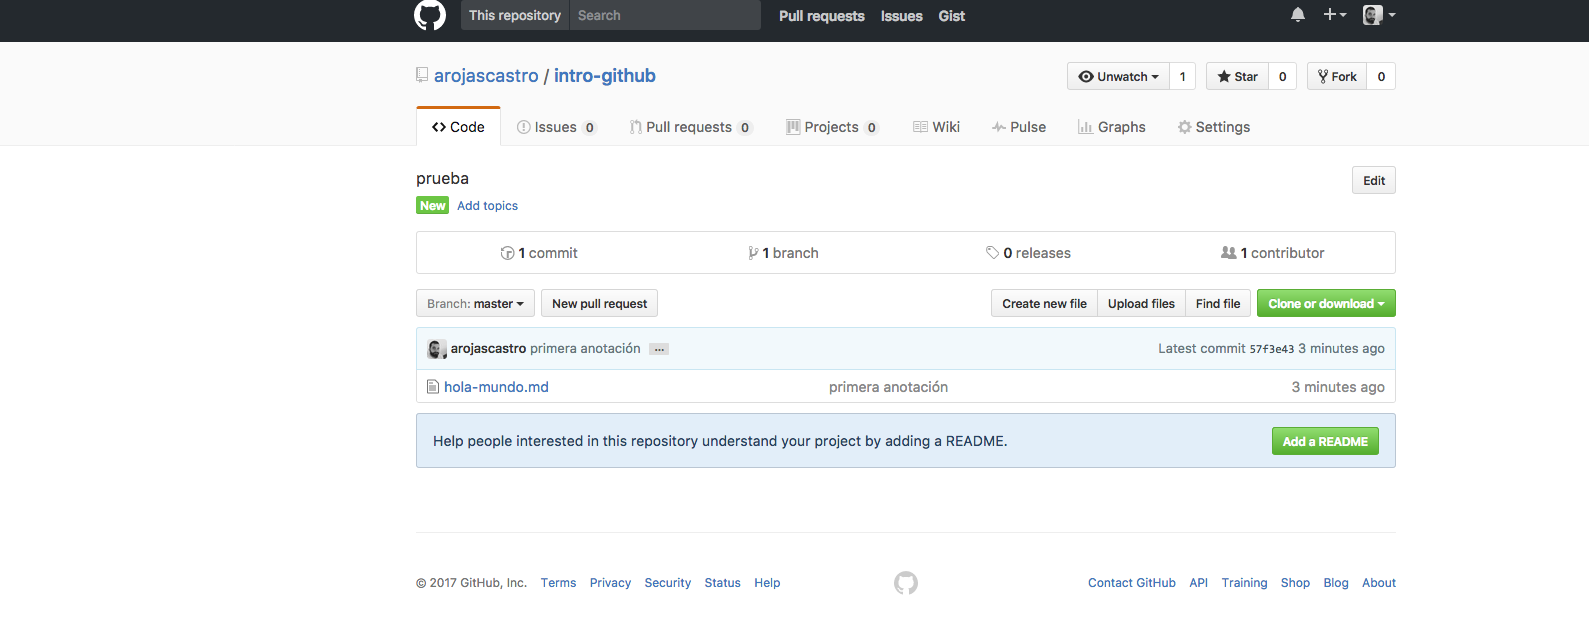
Task: View the 1 commit history link
Action: coord(540,253)
